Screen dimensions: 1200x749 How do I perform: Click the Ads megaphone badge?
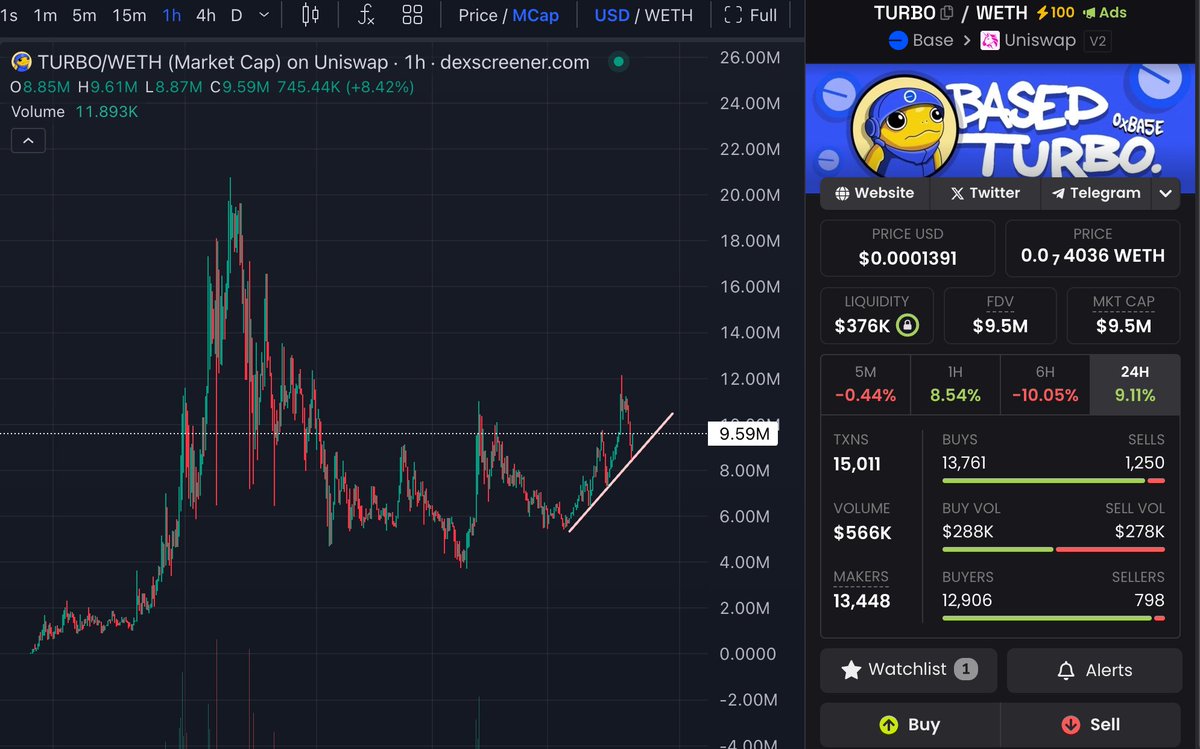pyautogui.click(x=1105, y=13)
